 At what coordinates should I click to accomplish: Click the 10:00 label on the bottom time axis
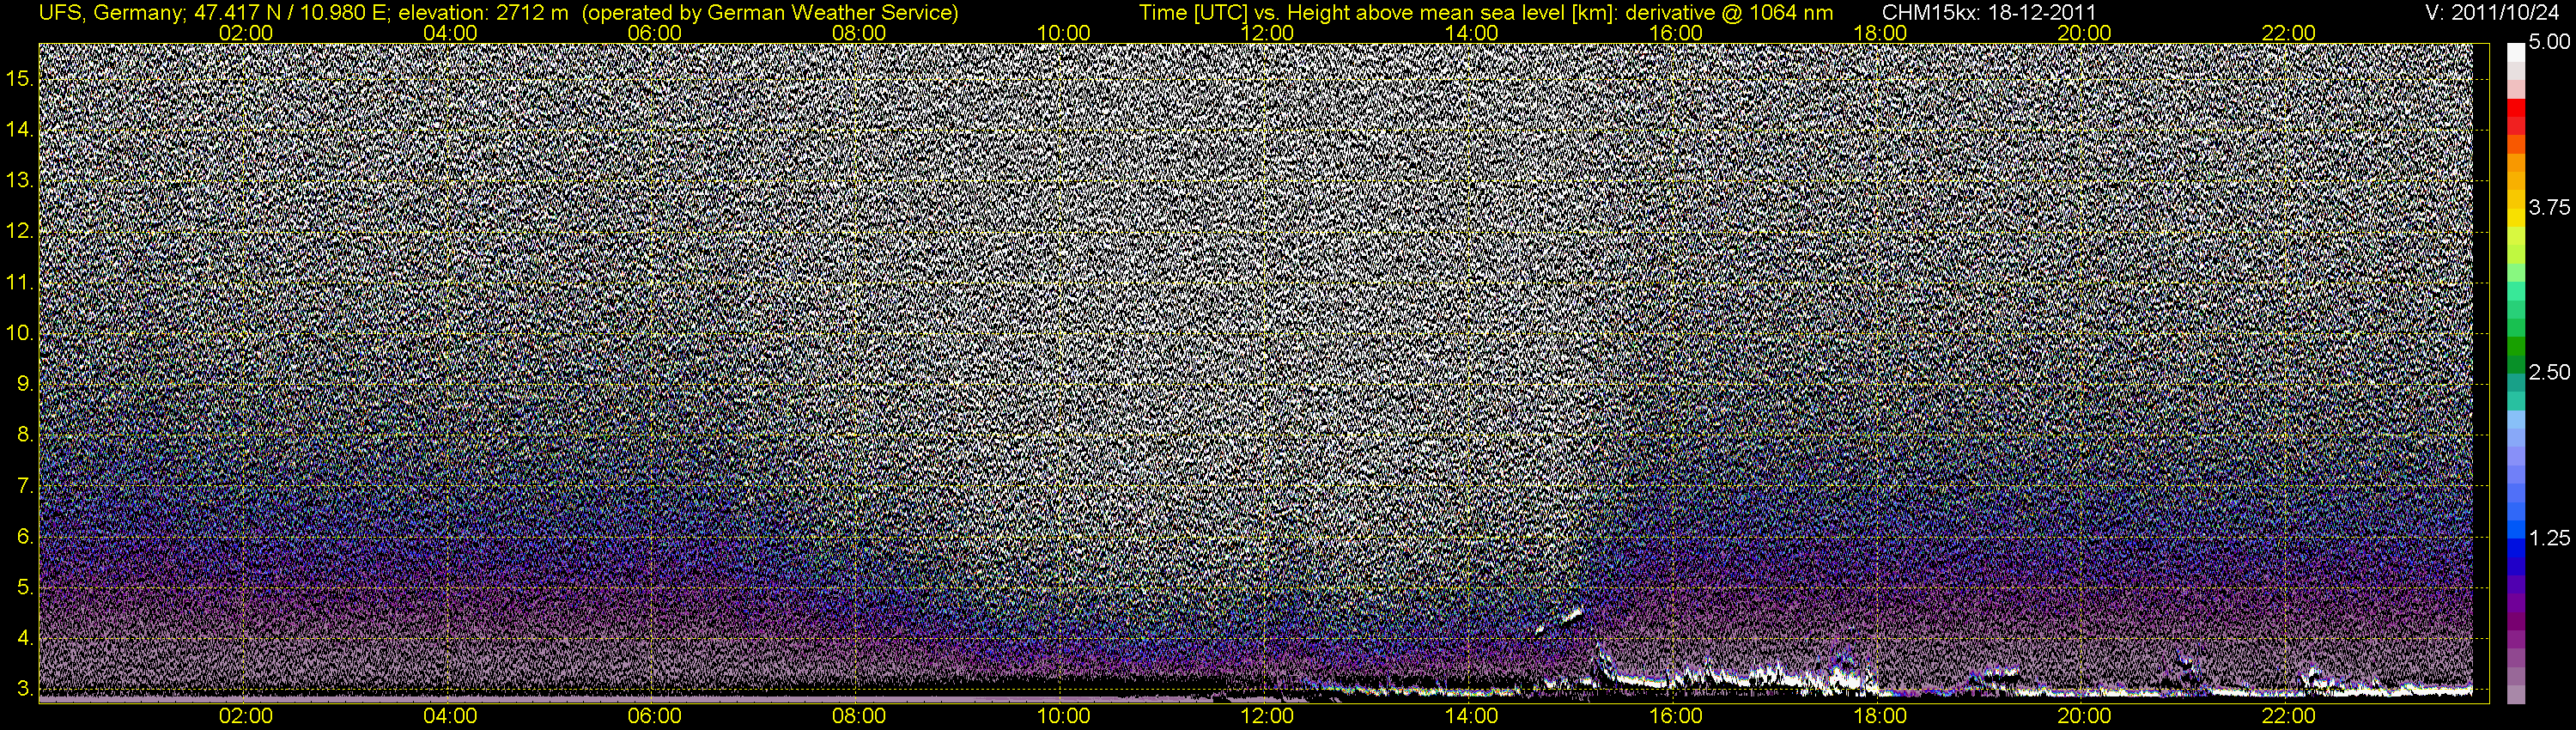[1063, 716]
